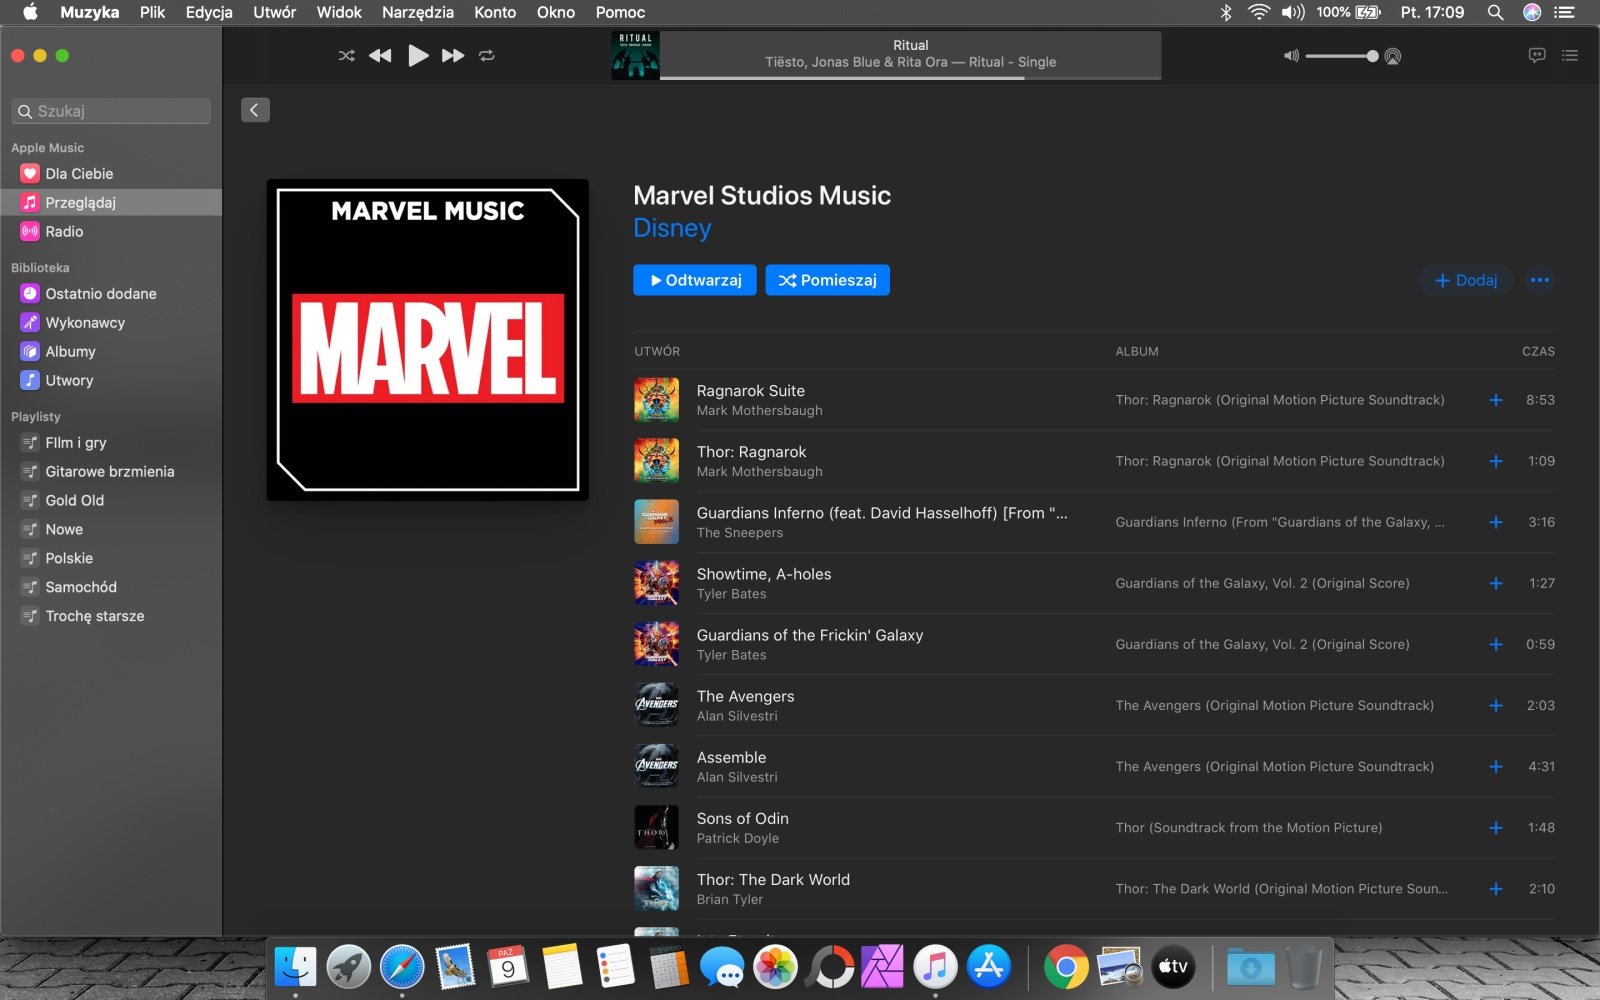Screen dimensions: 1600x1000
Task: Show lyrics panel icon
Action: (x=1537, y=56)
